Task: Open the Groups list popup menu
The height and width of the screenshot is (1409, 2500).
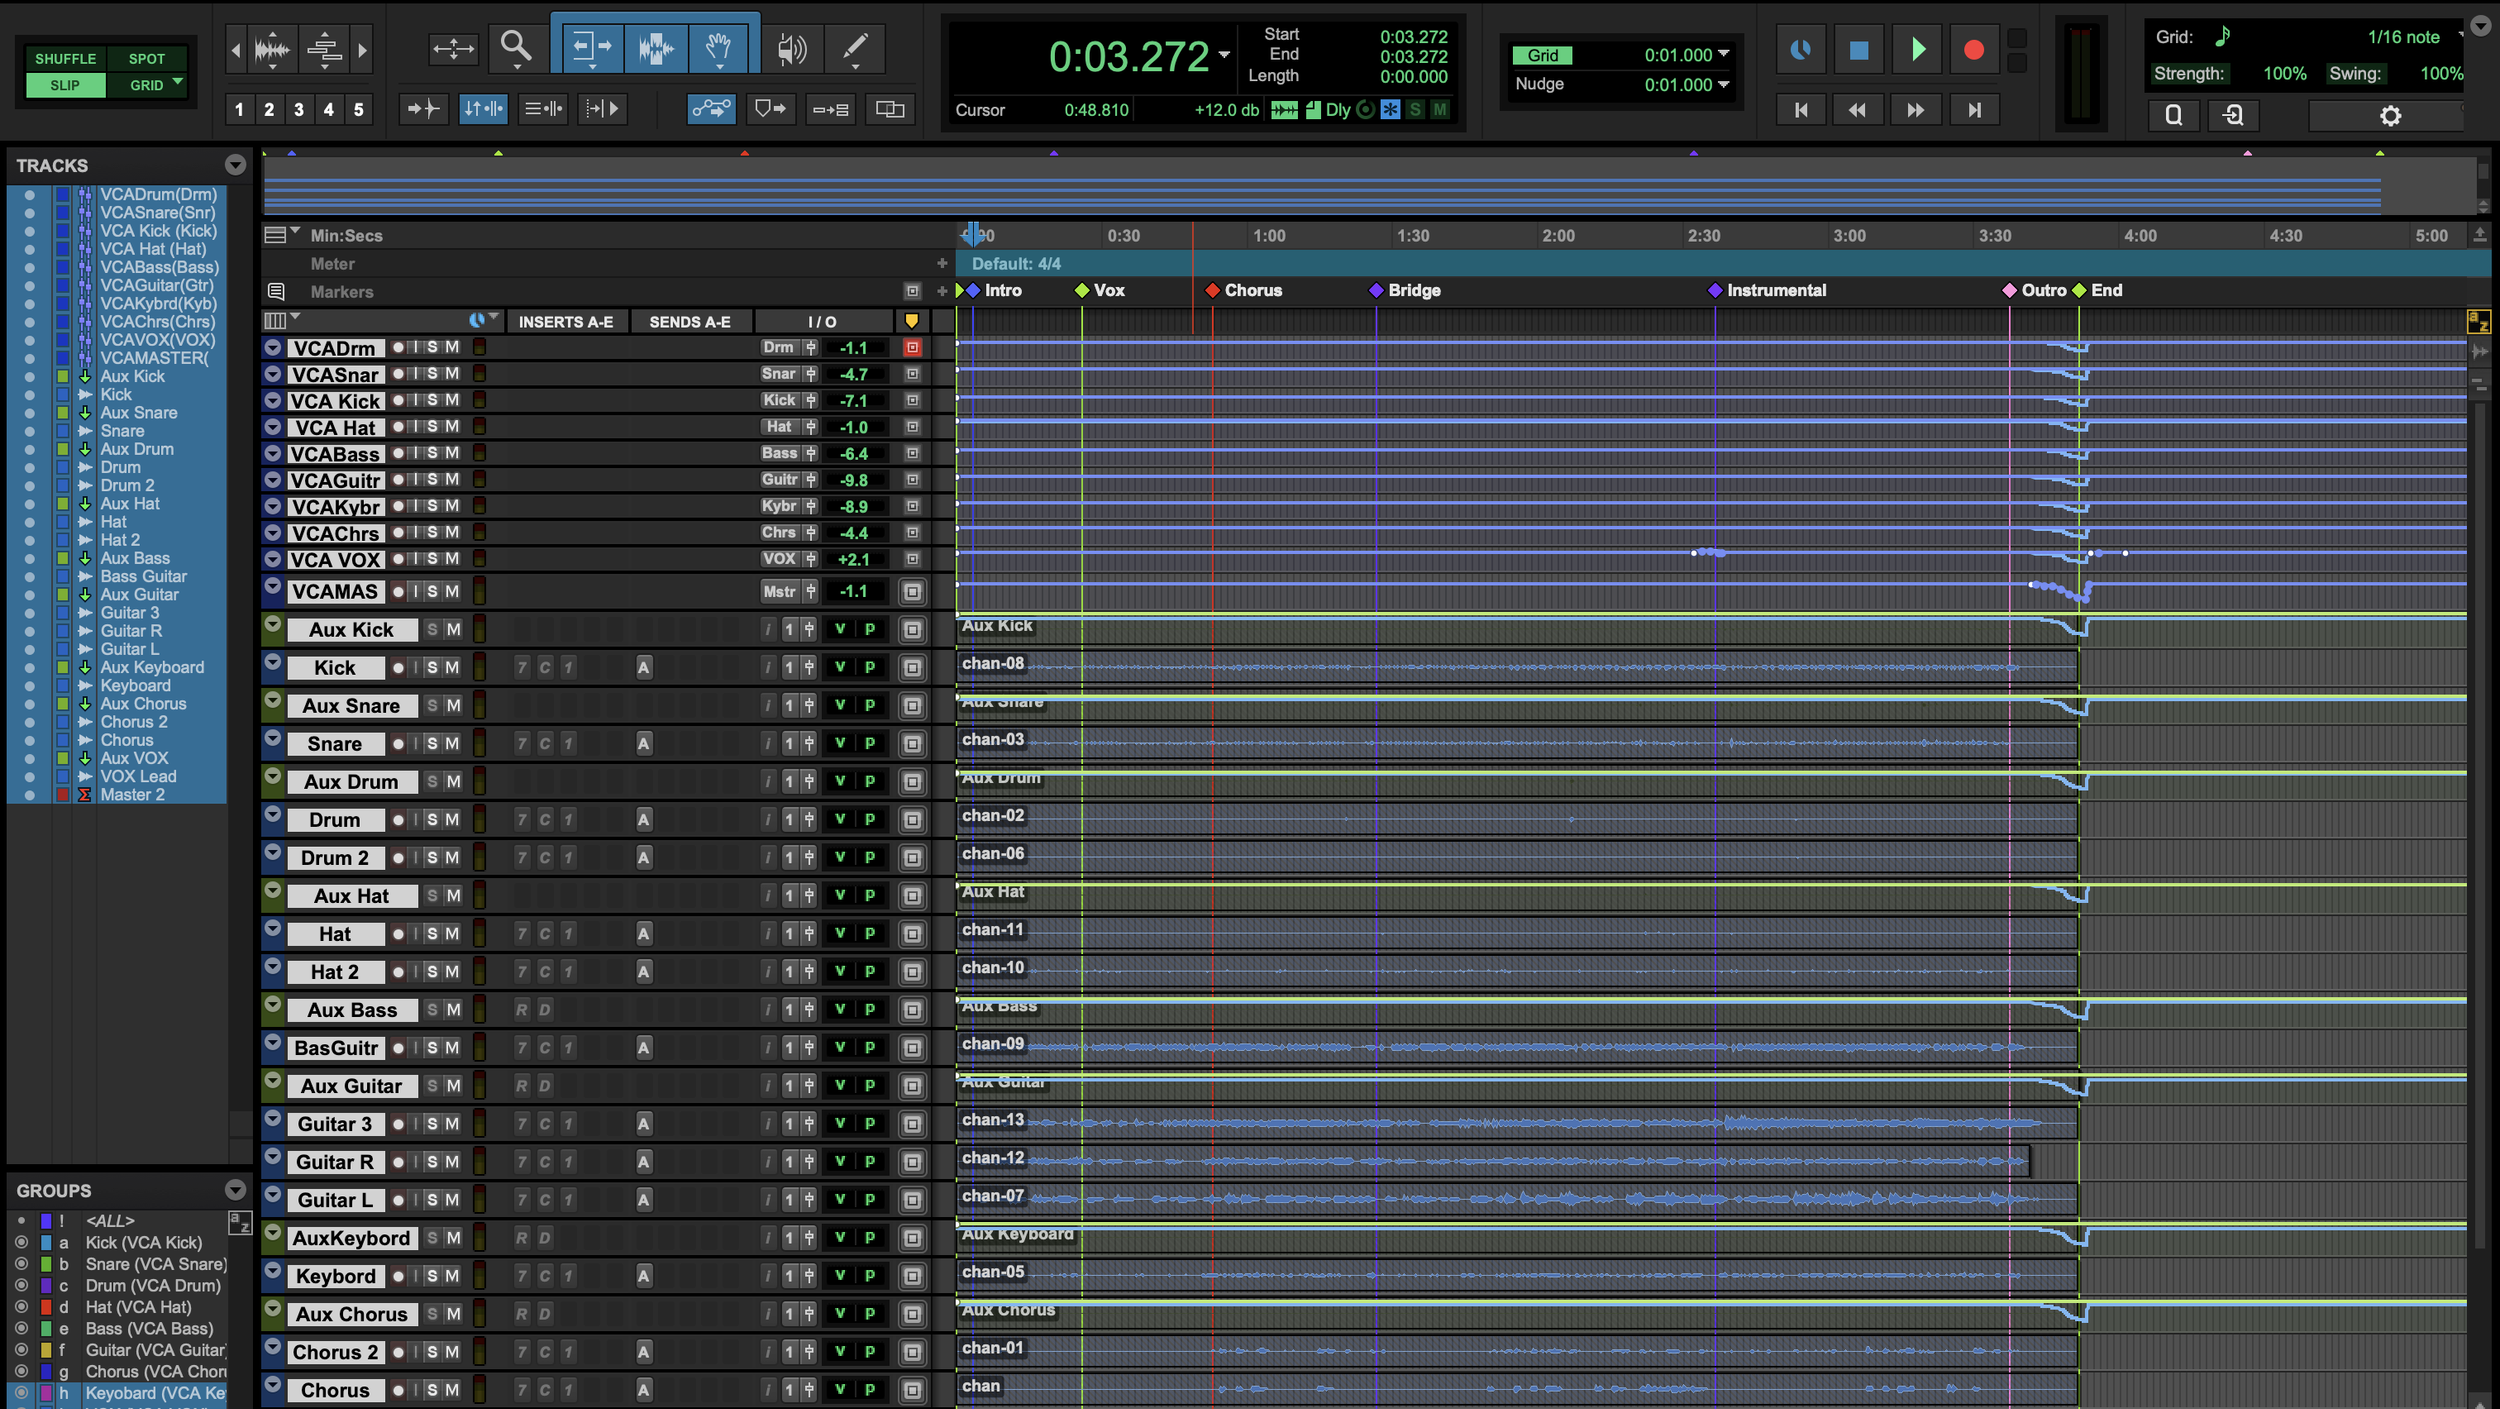Action: coord(235,1190)
